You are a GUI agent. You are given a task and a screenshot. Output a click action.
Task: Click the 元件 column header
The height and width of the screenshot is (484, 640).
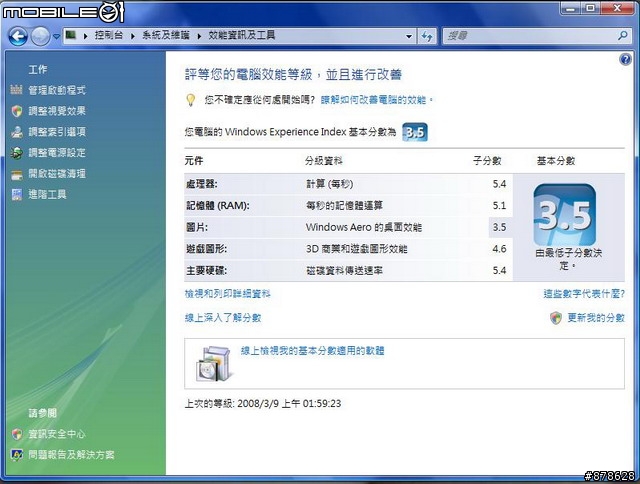194,161
